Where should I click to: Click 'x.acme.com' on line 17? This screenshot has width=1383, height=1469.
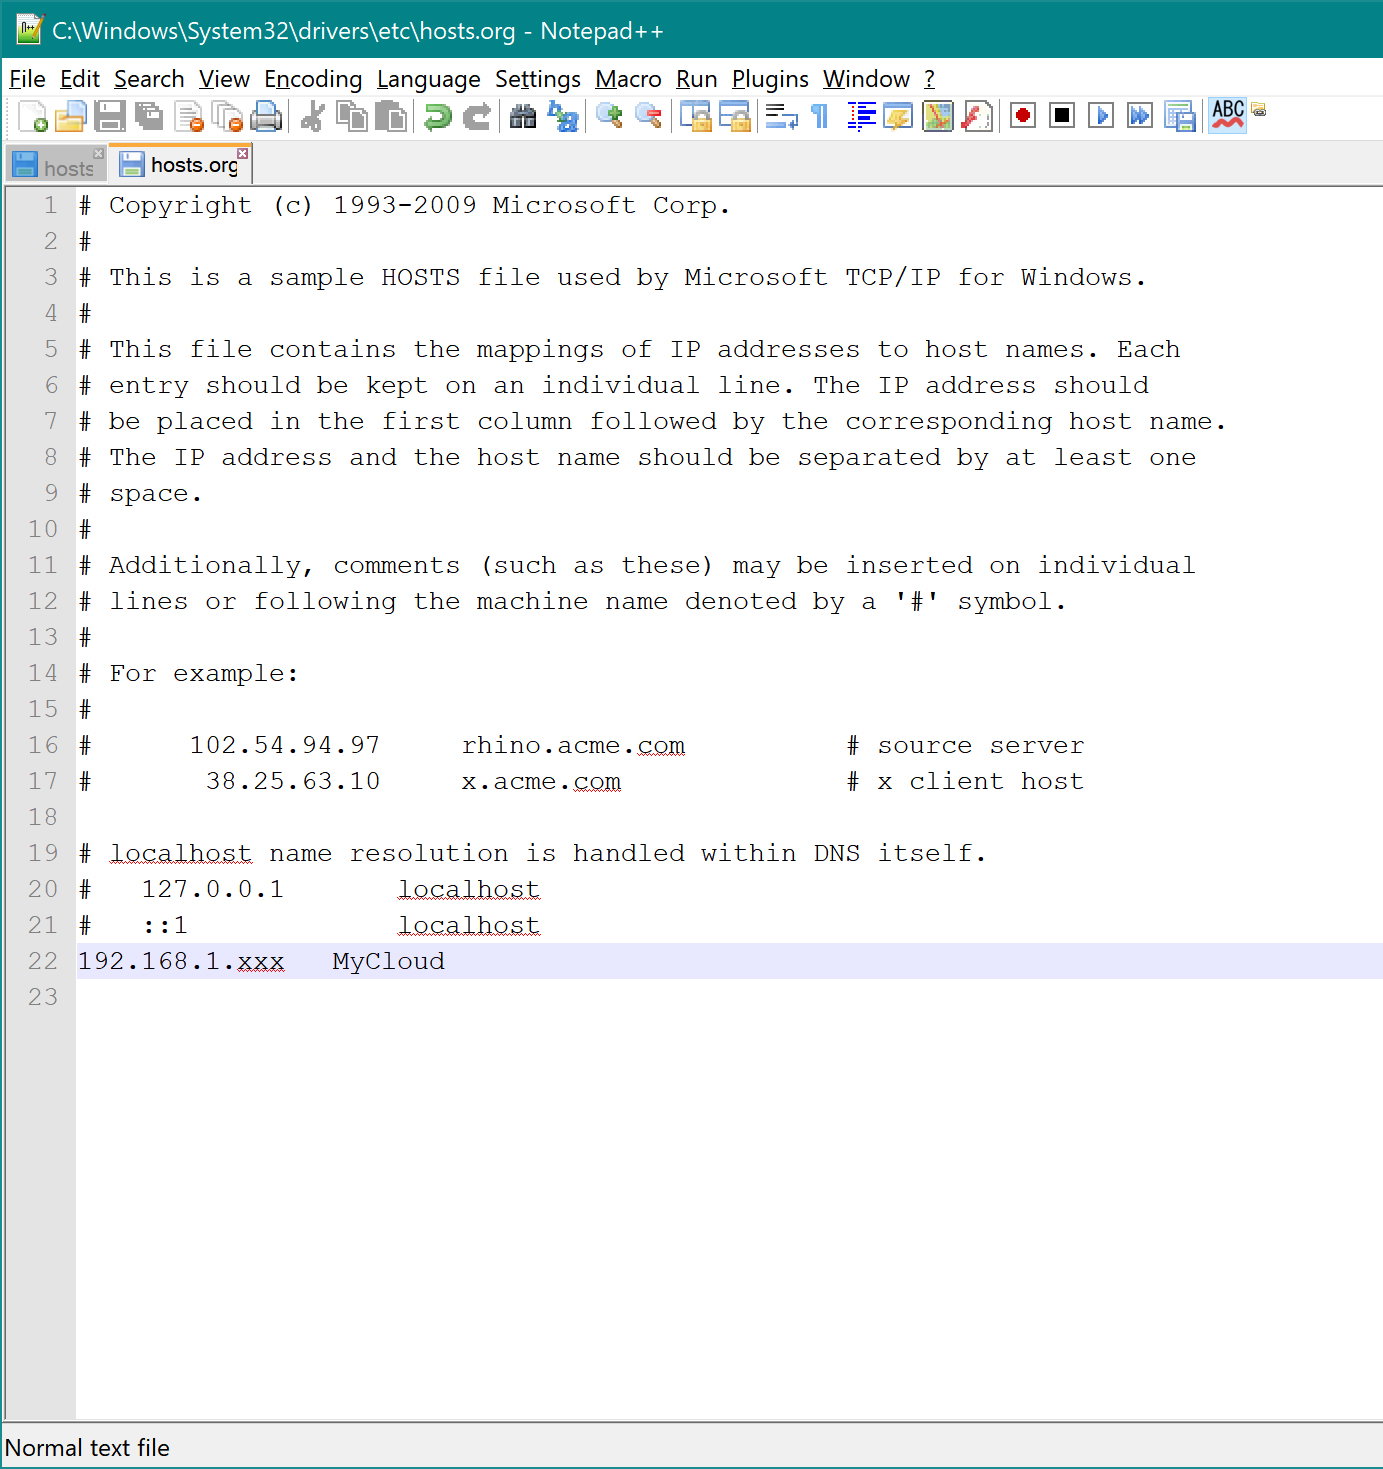tap(541, 781)
